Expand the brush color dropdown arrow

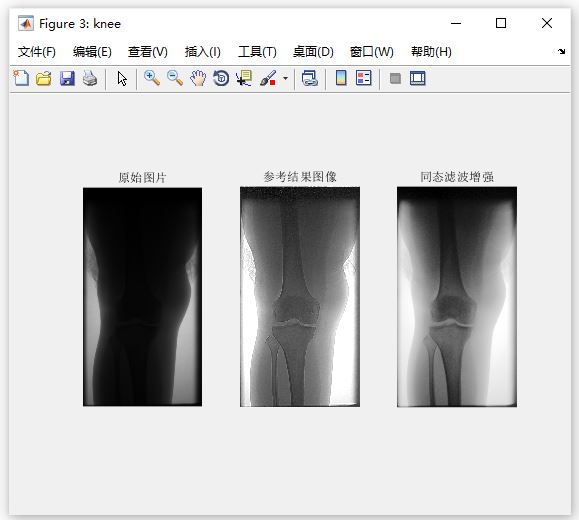tap(285, 78)
